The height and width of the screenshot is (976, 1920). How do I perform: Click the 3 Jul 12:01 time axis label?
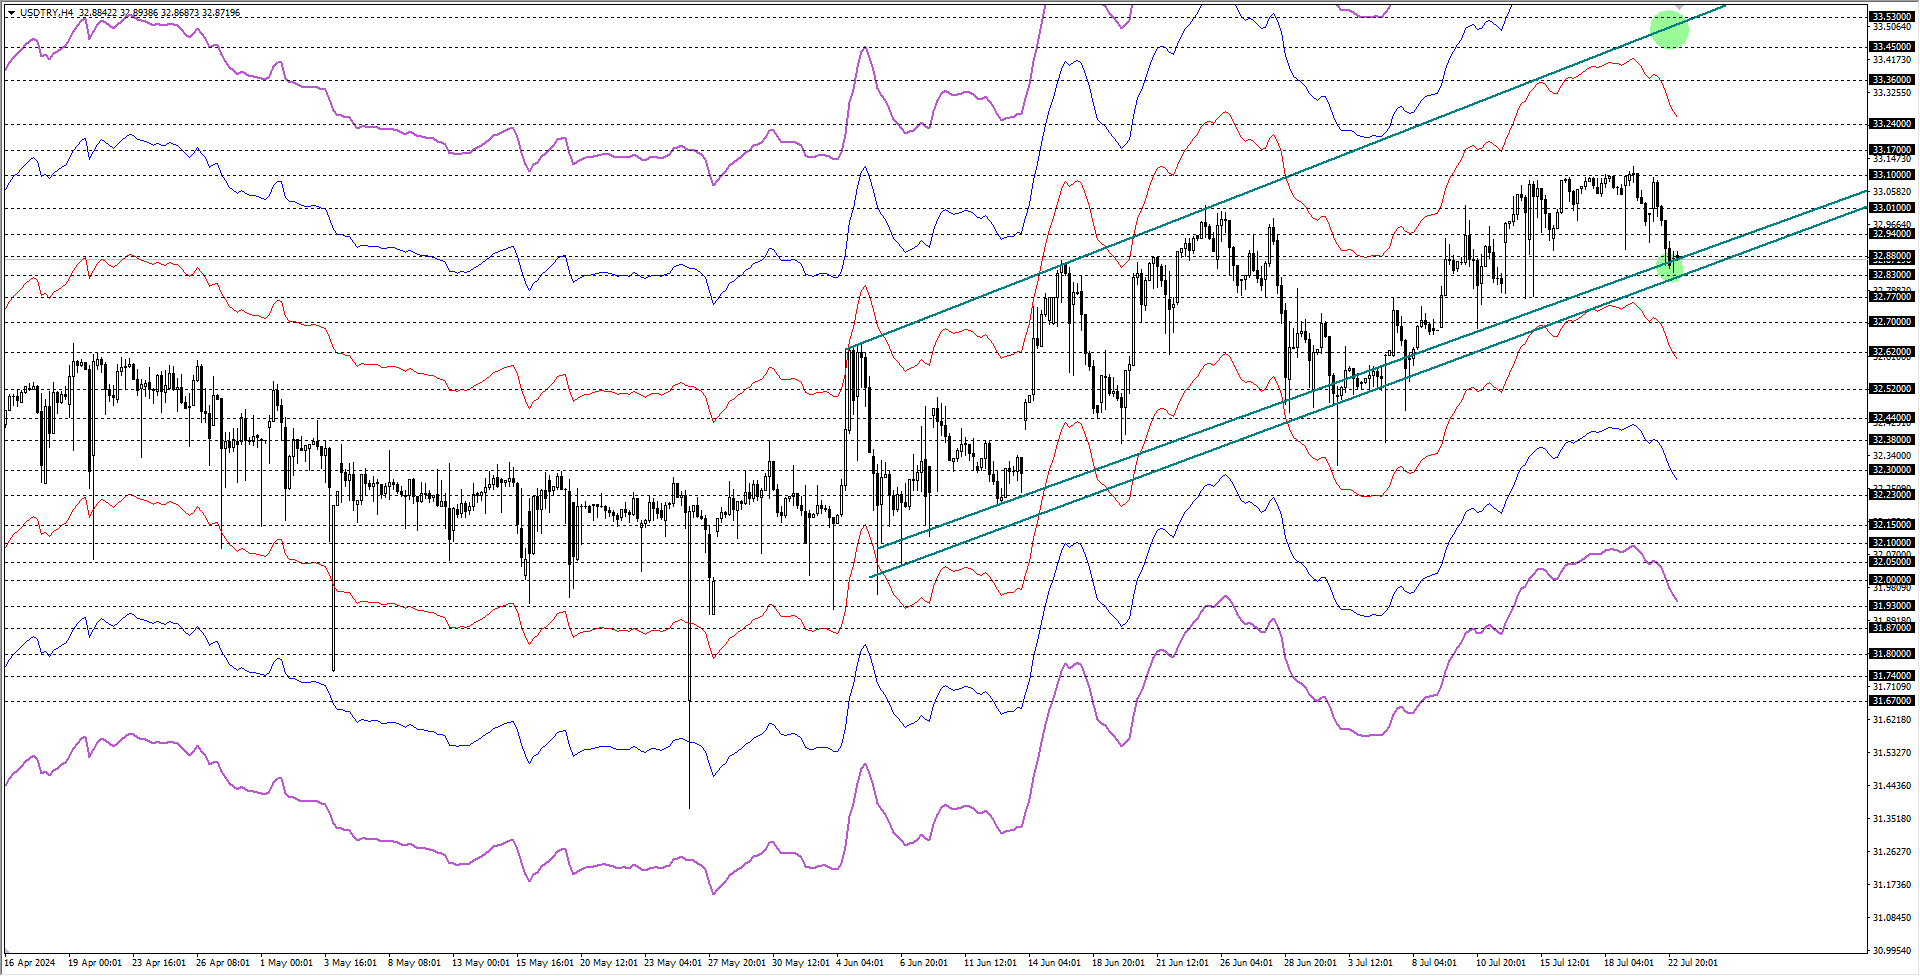click(x=1370, y=963)
